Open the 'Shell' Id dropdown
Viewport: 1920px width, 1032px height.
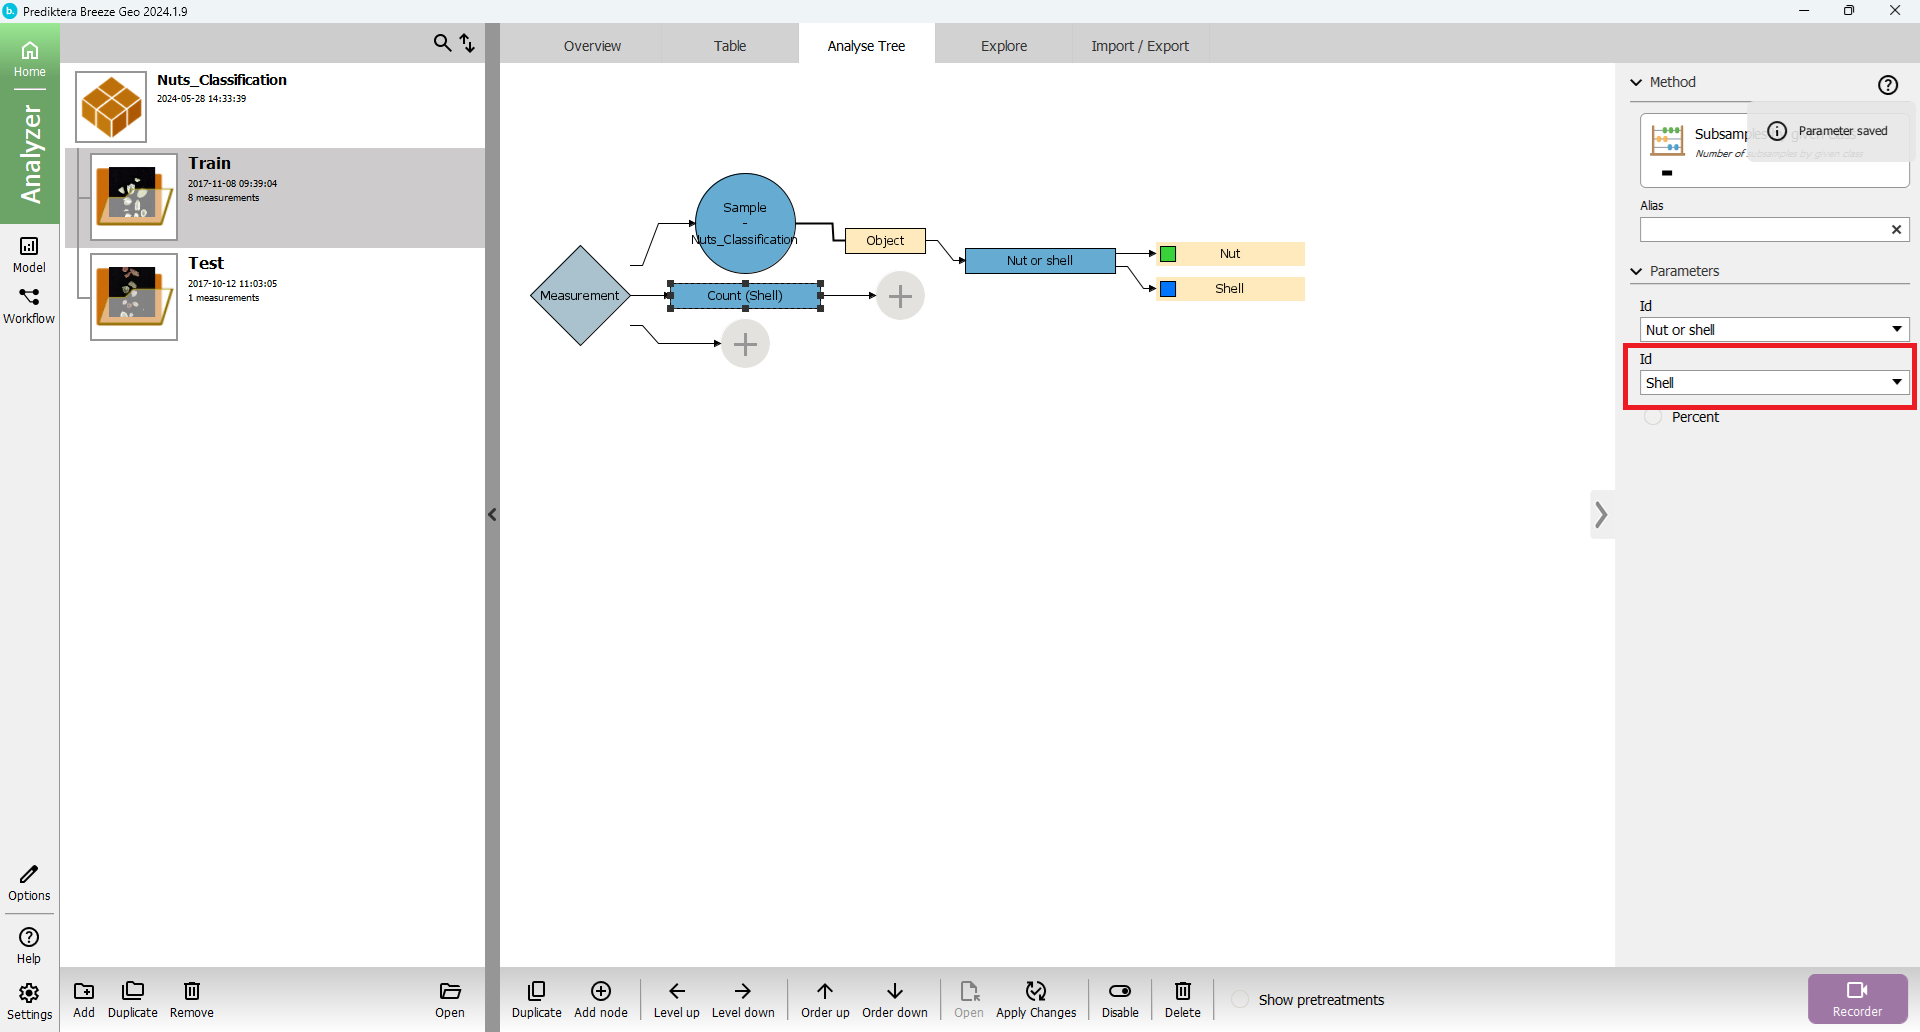(x=1774, y=383)
